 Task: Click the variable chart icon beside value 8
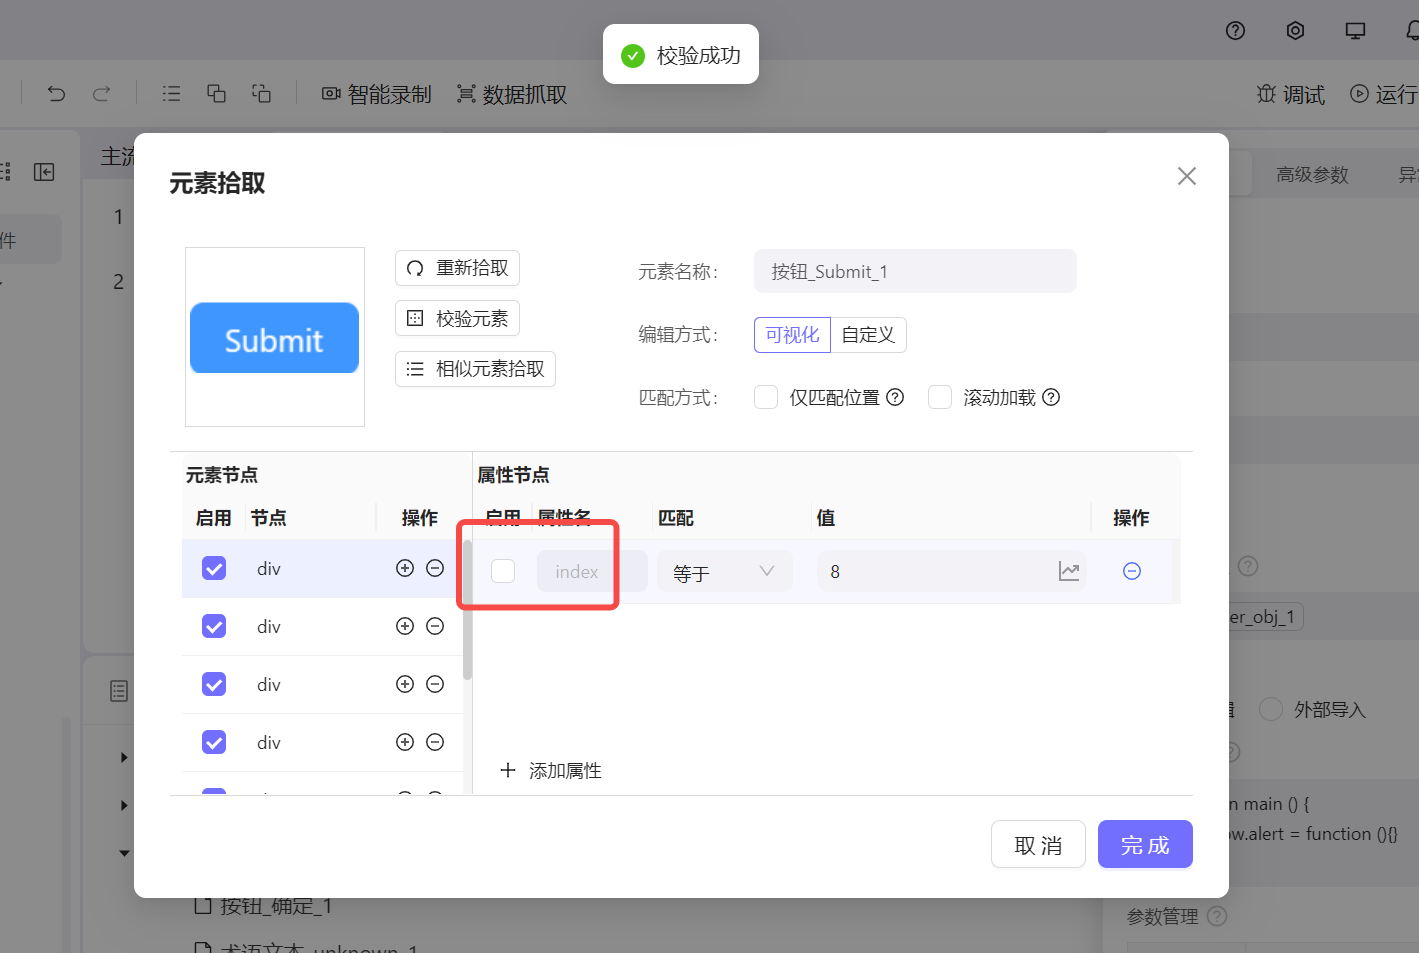coord(1069,571)
